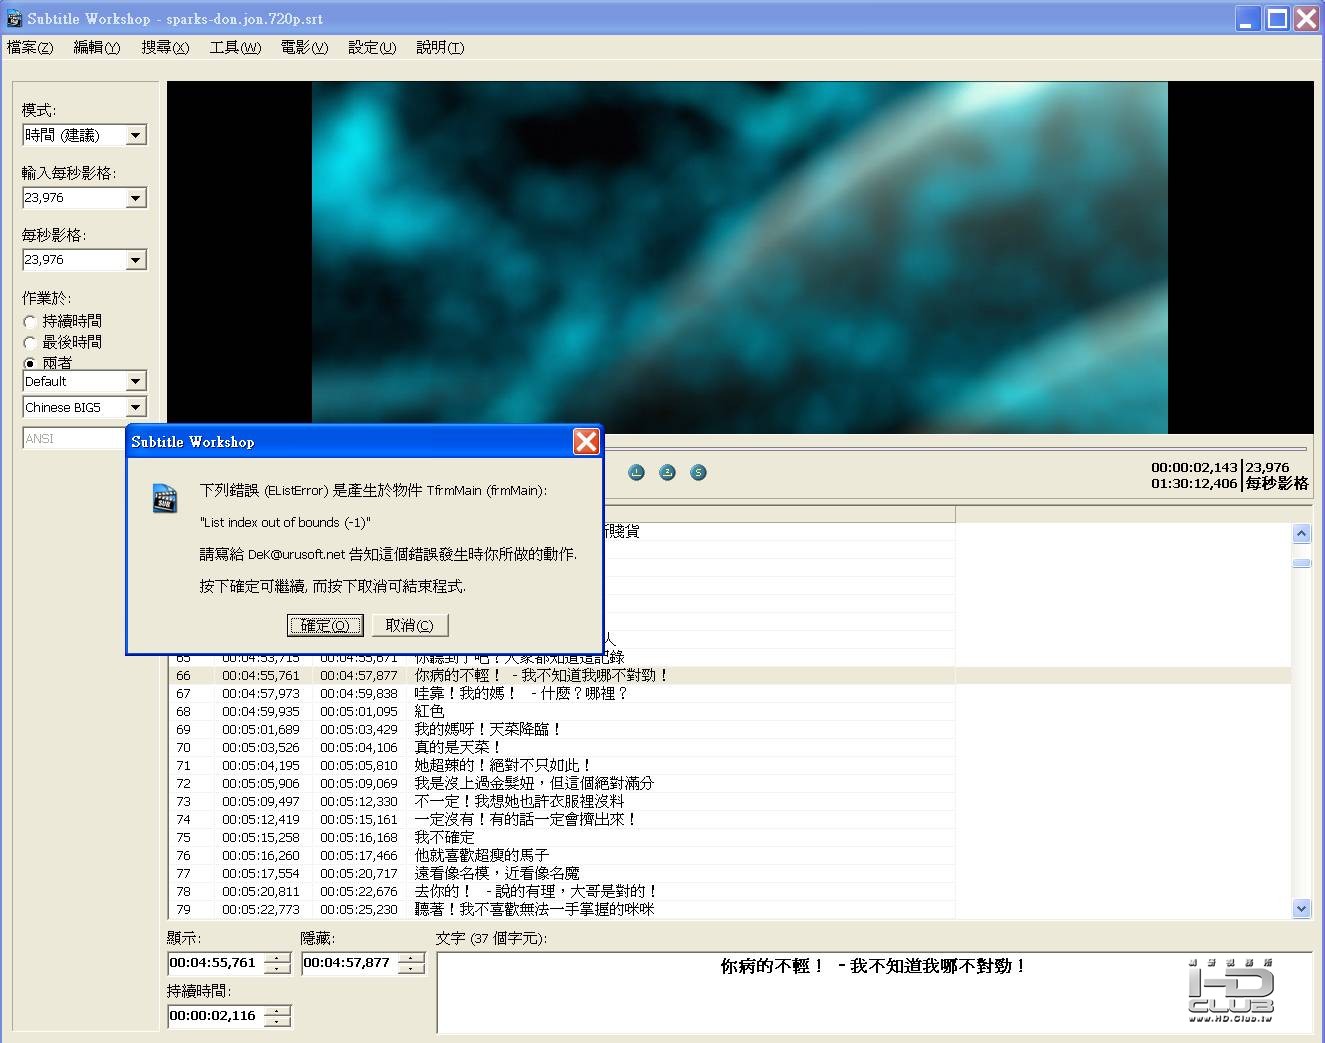Open the Default dropdown
The image size is (1325, 1043).
tap(85, 381)
